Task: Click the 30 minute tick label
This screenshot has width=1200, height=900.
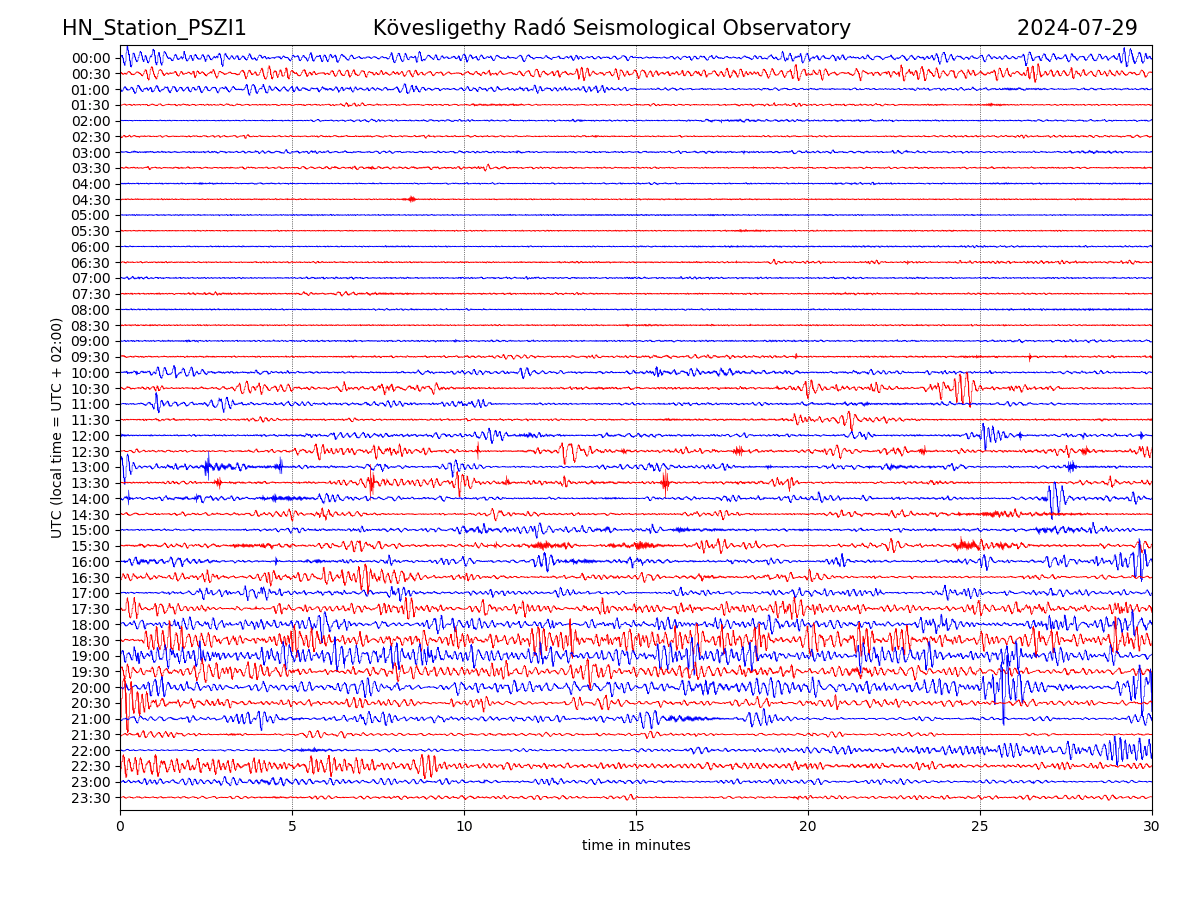Action: 1152,826
